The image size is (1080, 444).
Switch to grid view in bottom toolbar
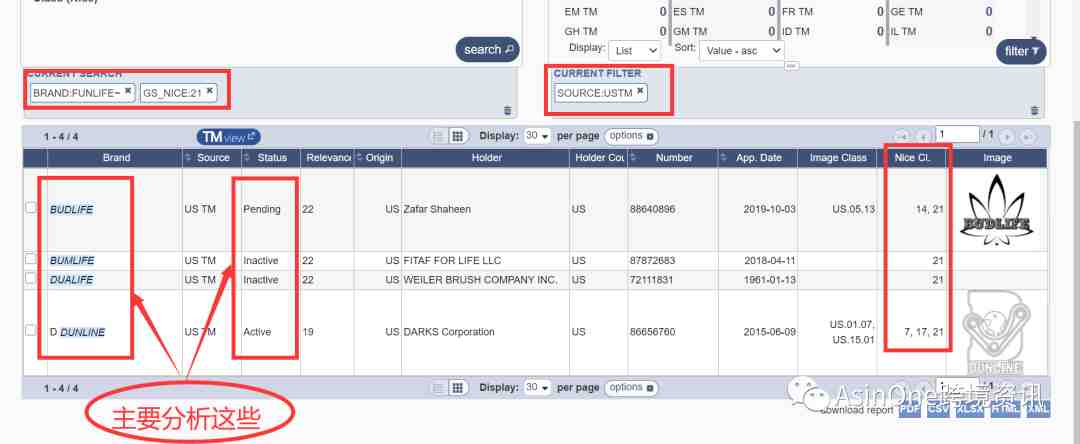click(x=457, y=388)
